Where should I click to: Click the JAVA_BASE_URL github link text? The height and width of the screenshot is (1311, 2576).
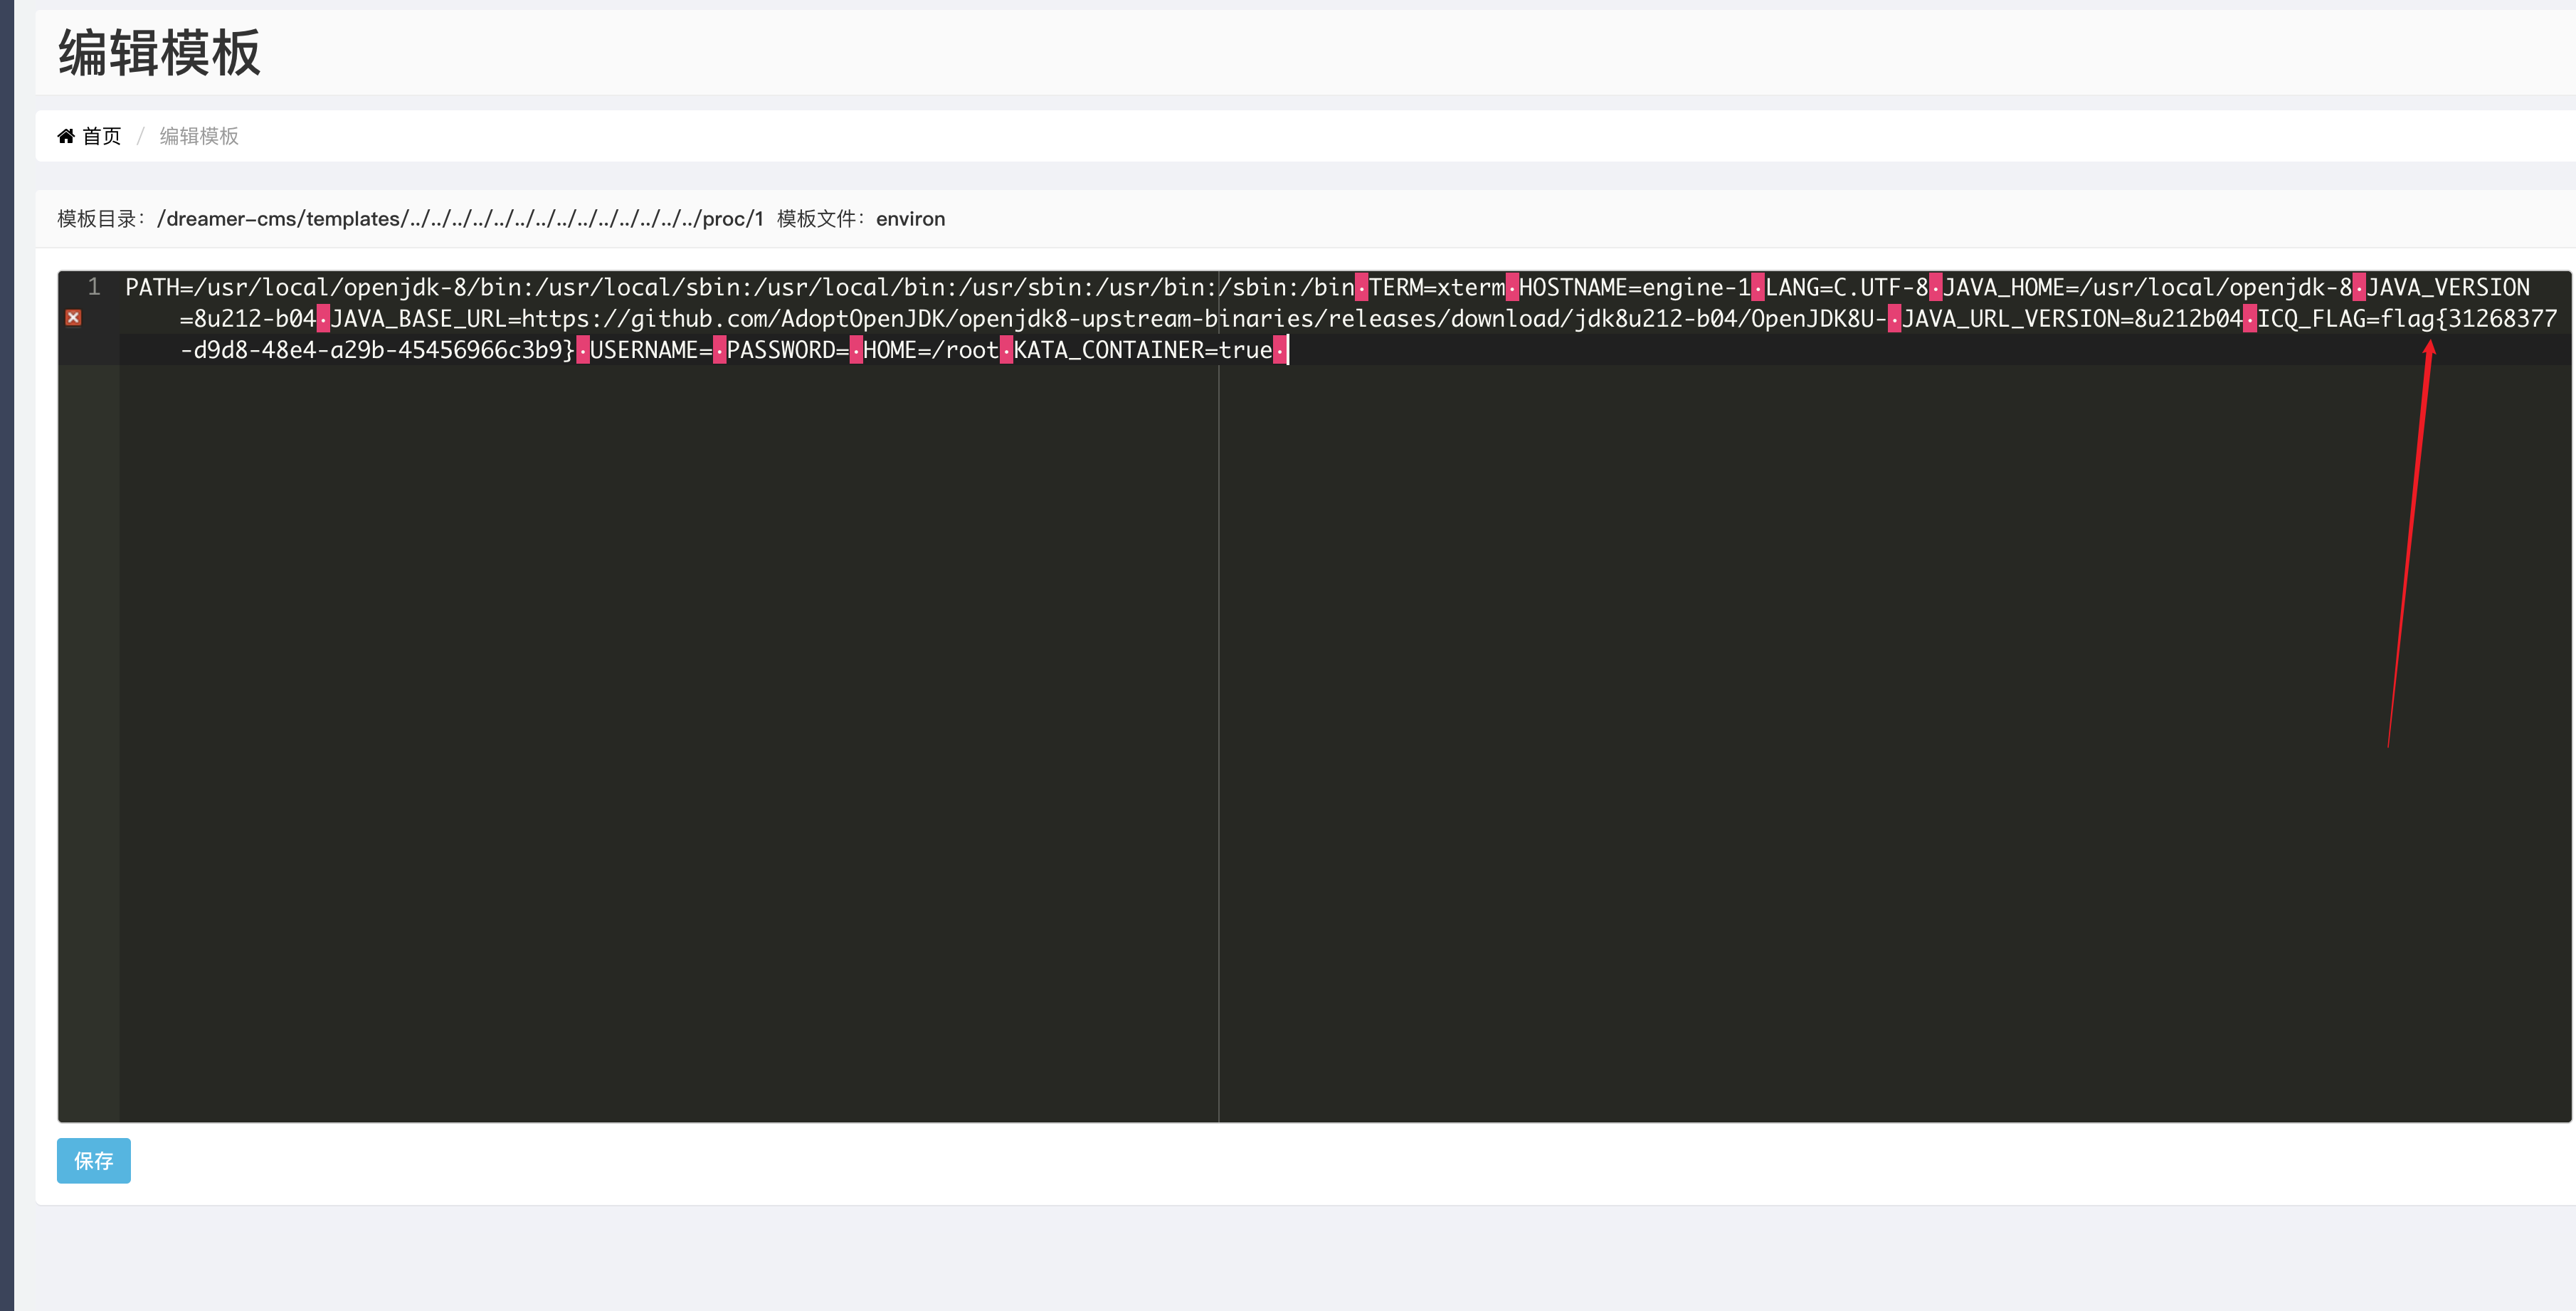click(1107, 319)
